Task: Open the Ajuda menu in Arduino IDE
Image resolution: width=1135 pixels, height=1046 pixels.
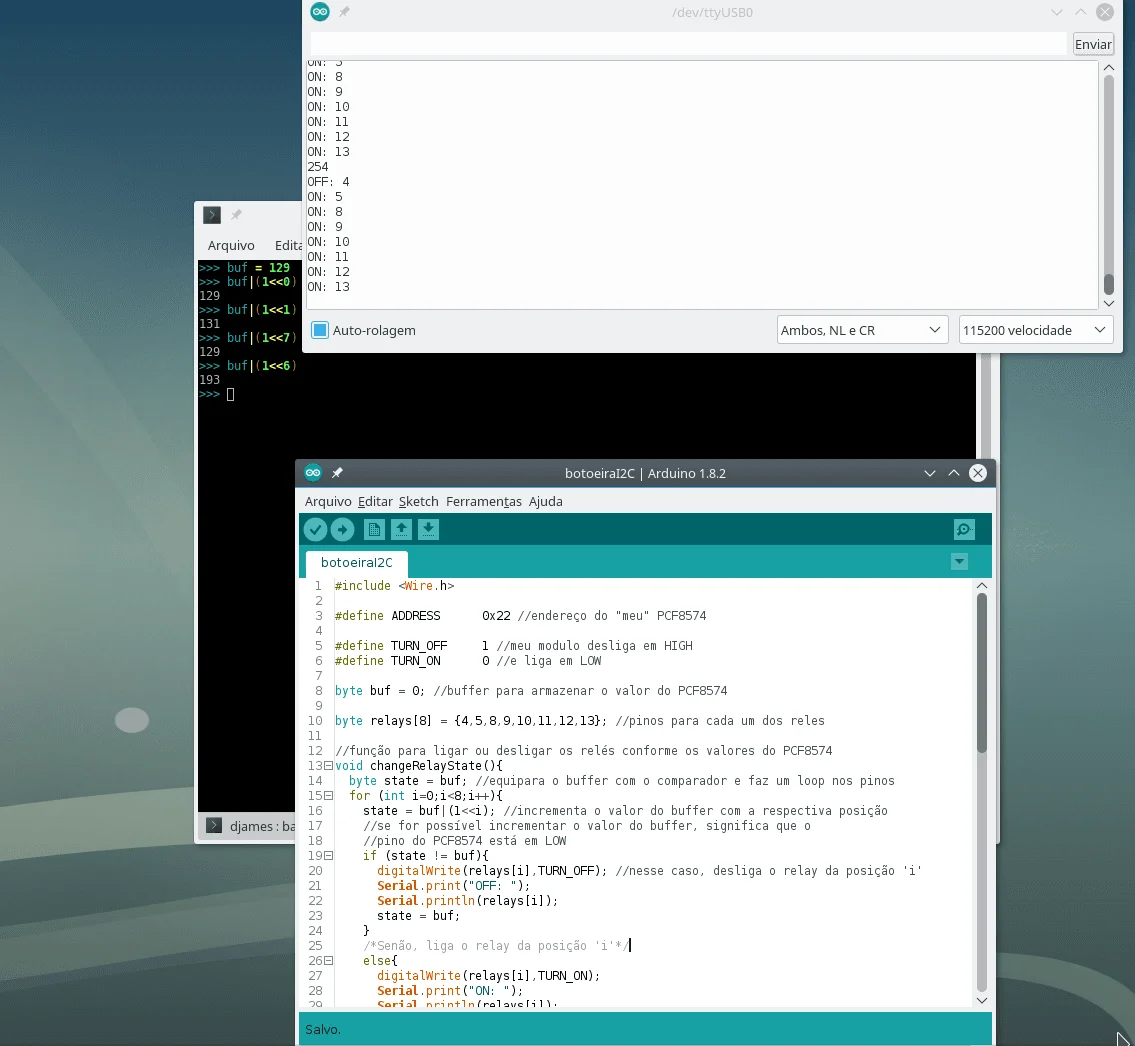Action: point(546,502)
